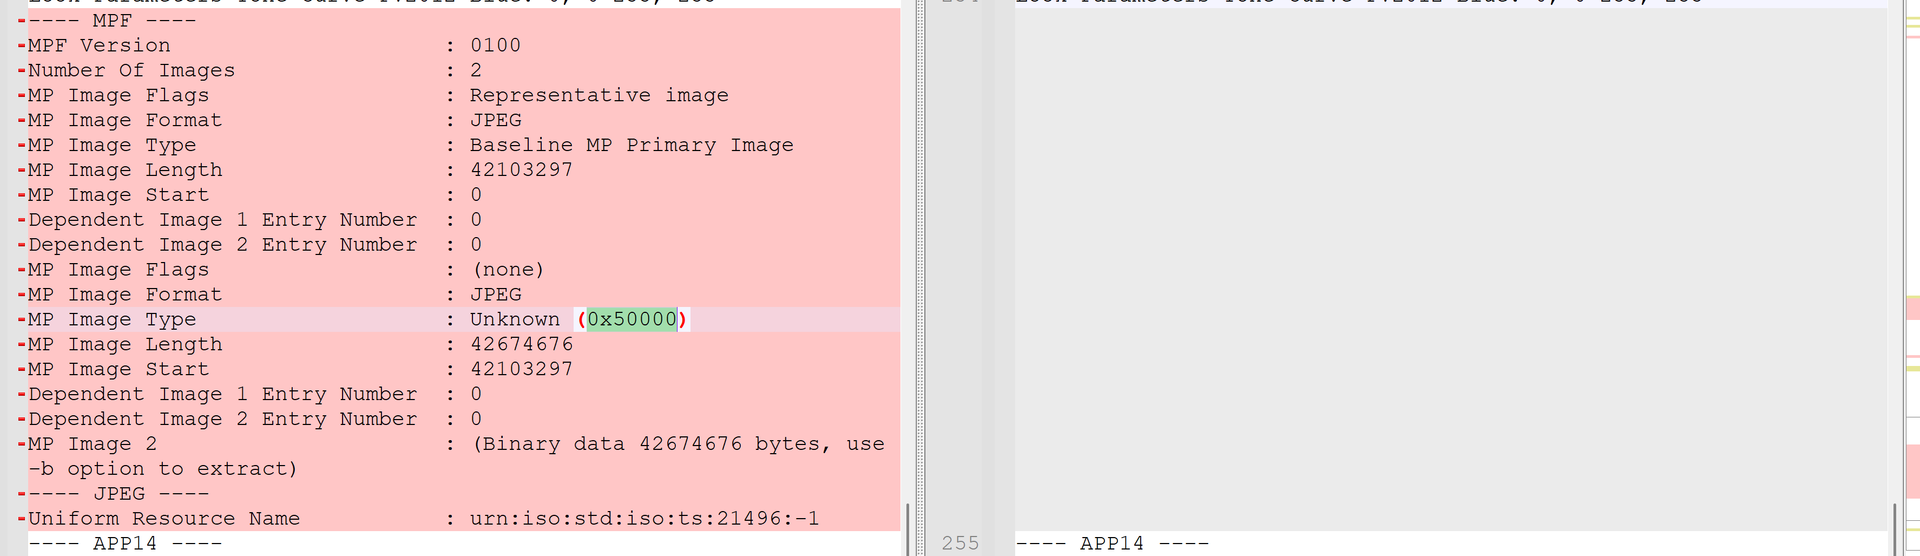Click the ---- MPF ---- header line
The image size is (1920, 556).
coord(112,21)
